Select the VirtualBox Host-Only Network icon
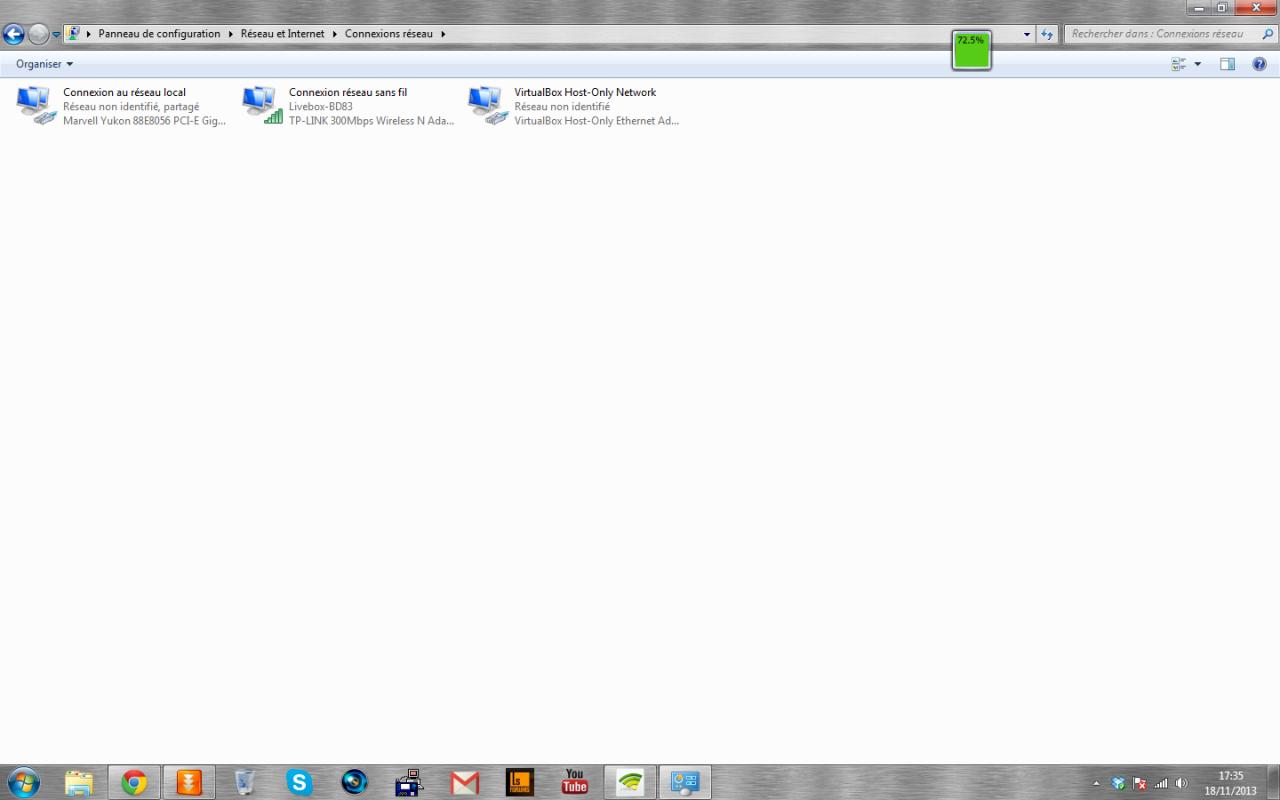Screen dimensions: 1280x800 pyautogui.click(x=489, y=105)
